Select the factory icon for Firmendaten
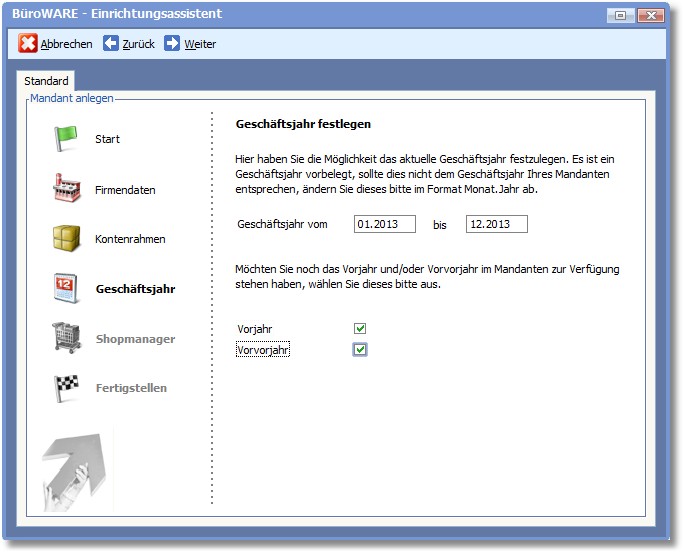 point(66,188)
